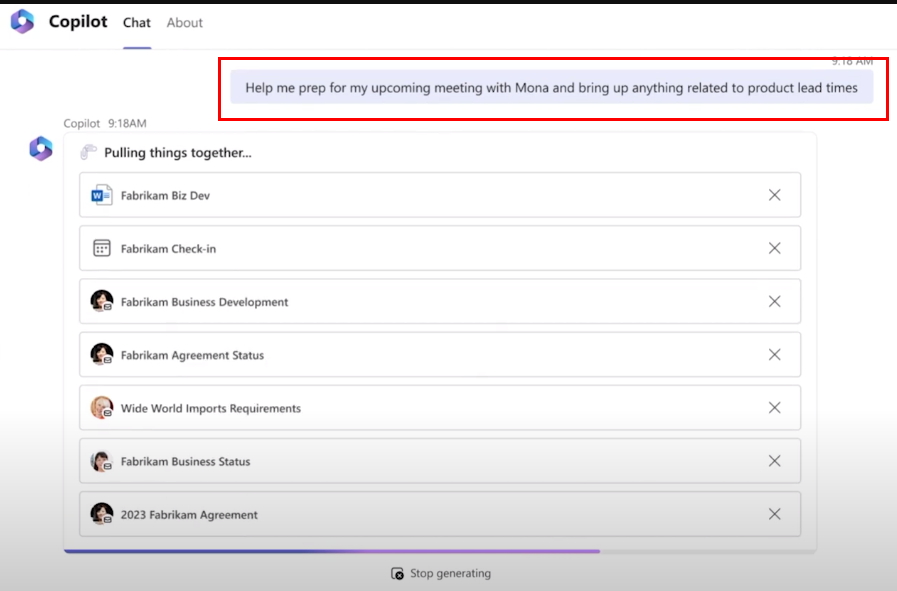
Task: Remove Wide World Imports Requirements item
Action: (775, 408)
